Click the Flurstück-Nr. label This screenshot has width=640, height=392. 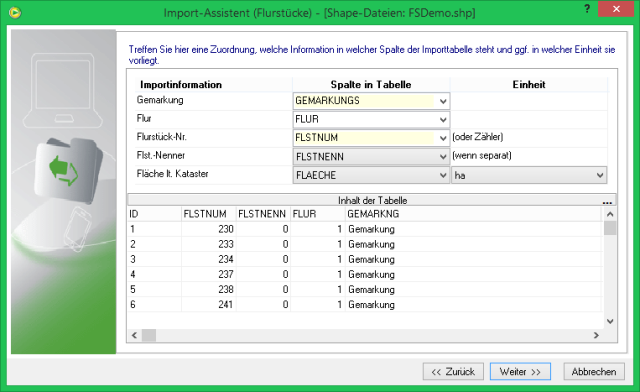[162, 137]
